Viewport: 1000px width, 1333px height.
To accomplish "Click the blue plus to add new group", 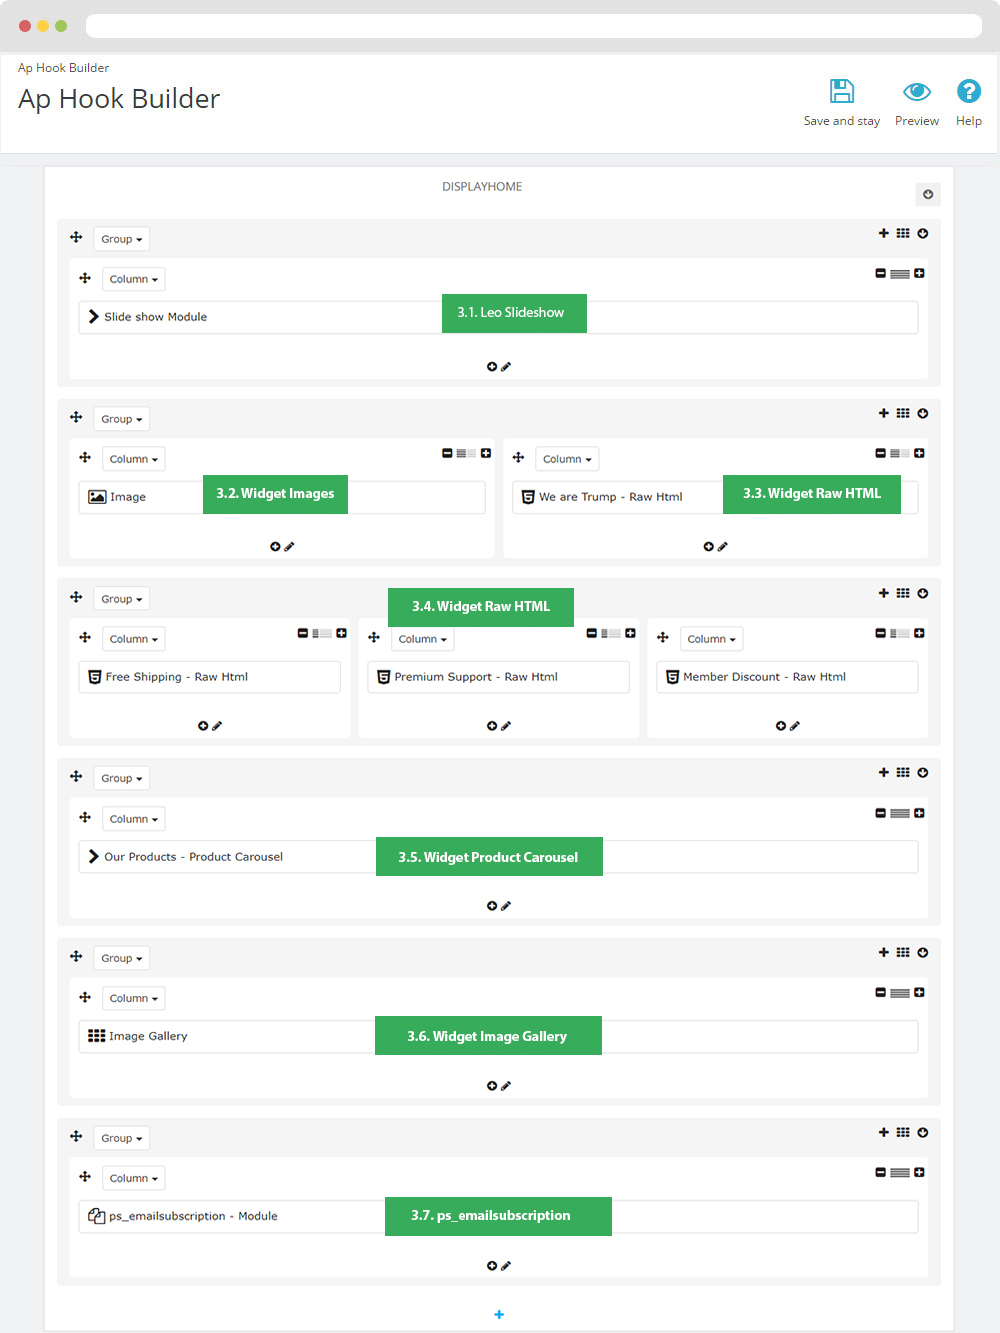I will point(499,1314).
